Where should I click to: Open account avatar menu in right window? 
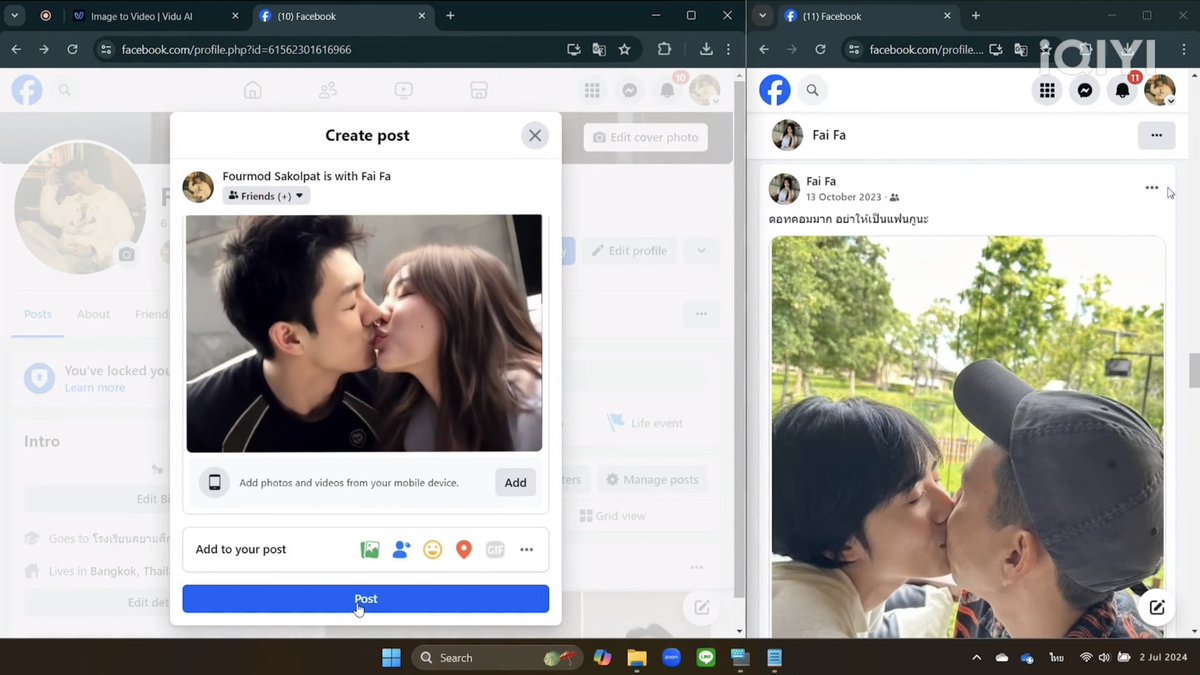click(x=1160, y=90)
